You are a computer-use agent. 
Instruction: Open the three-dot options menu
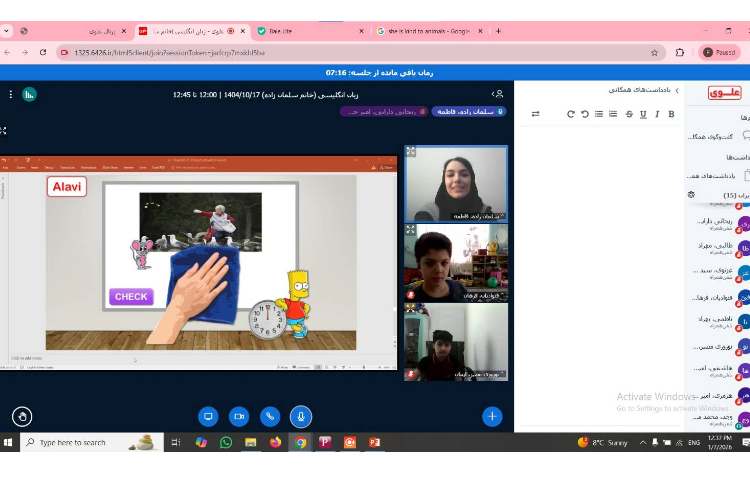(11, 94)
